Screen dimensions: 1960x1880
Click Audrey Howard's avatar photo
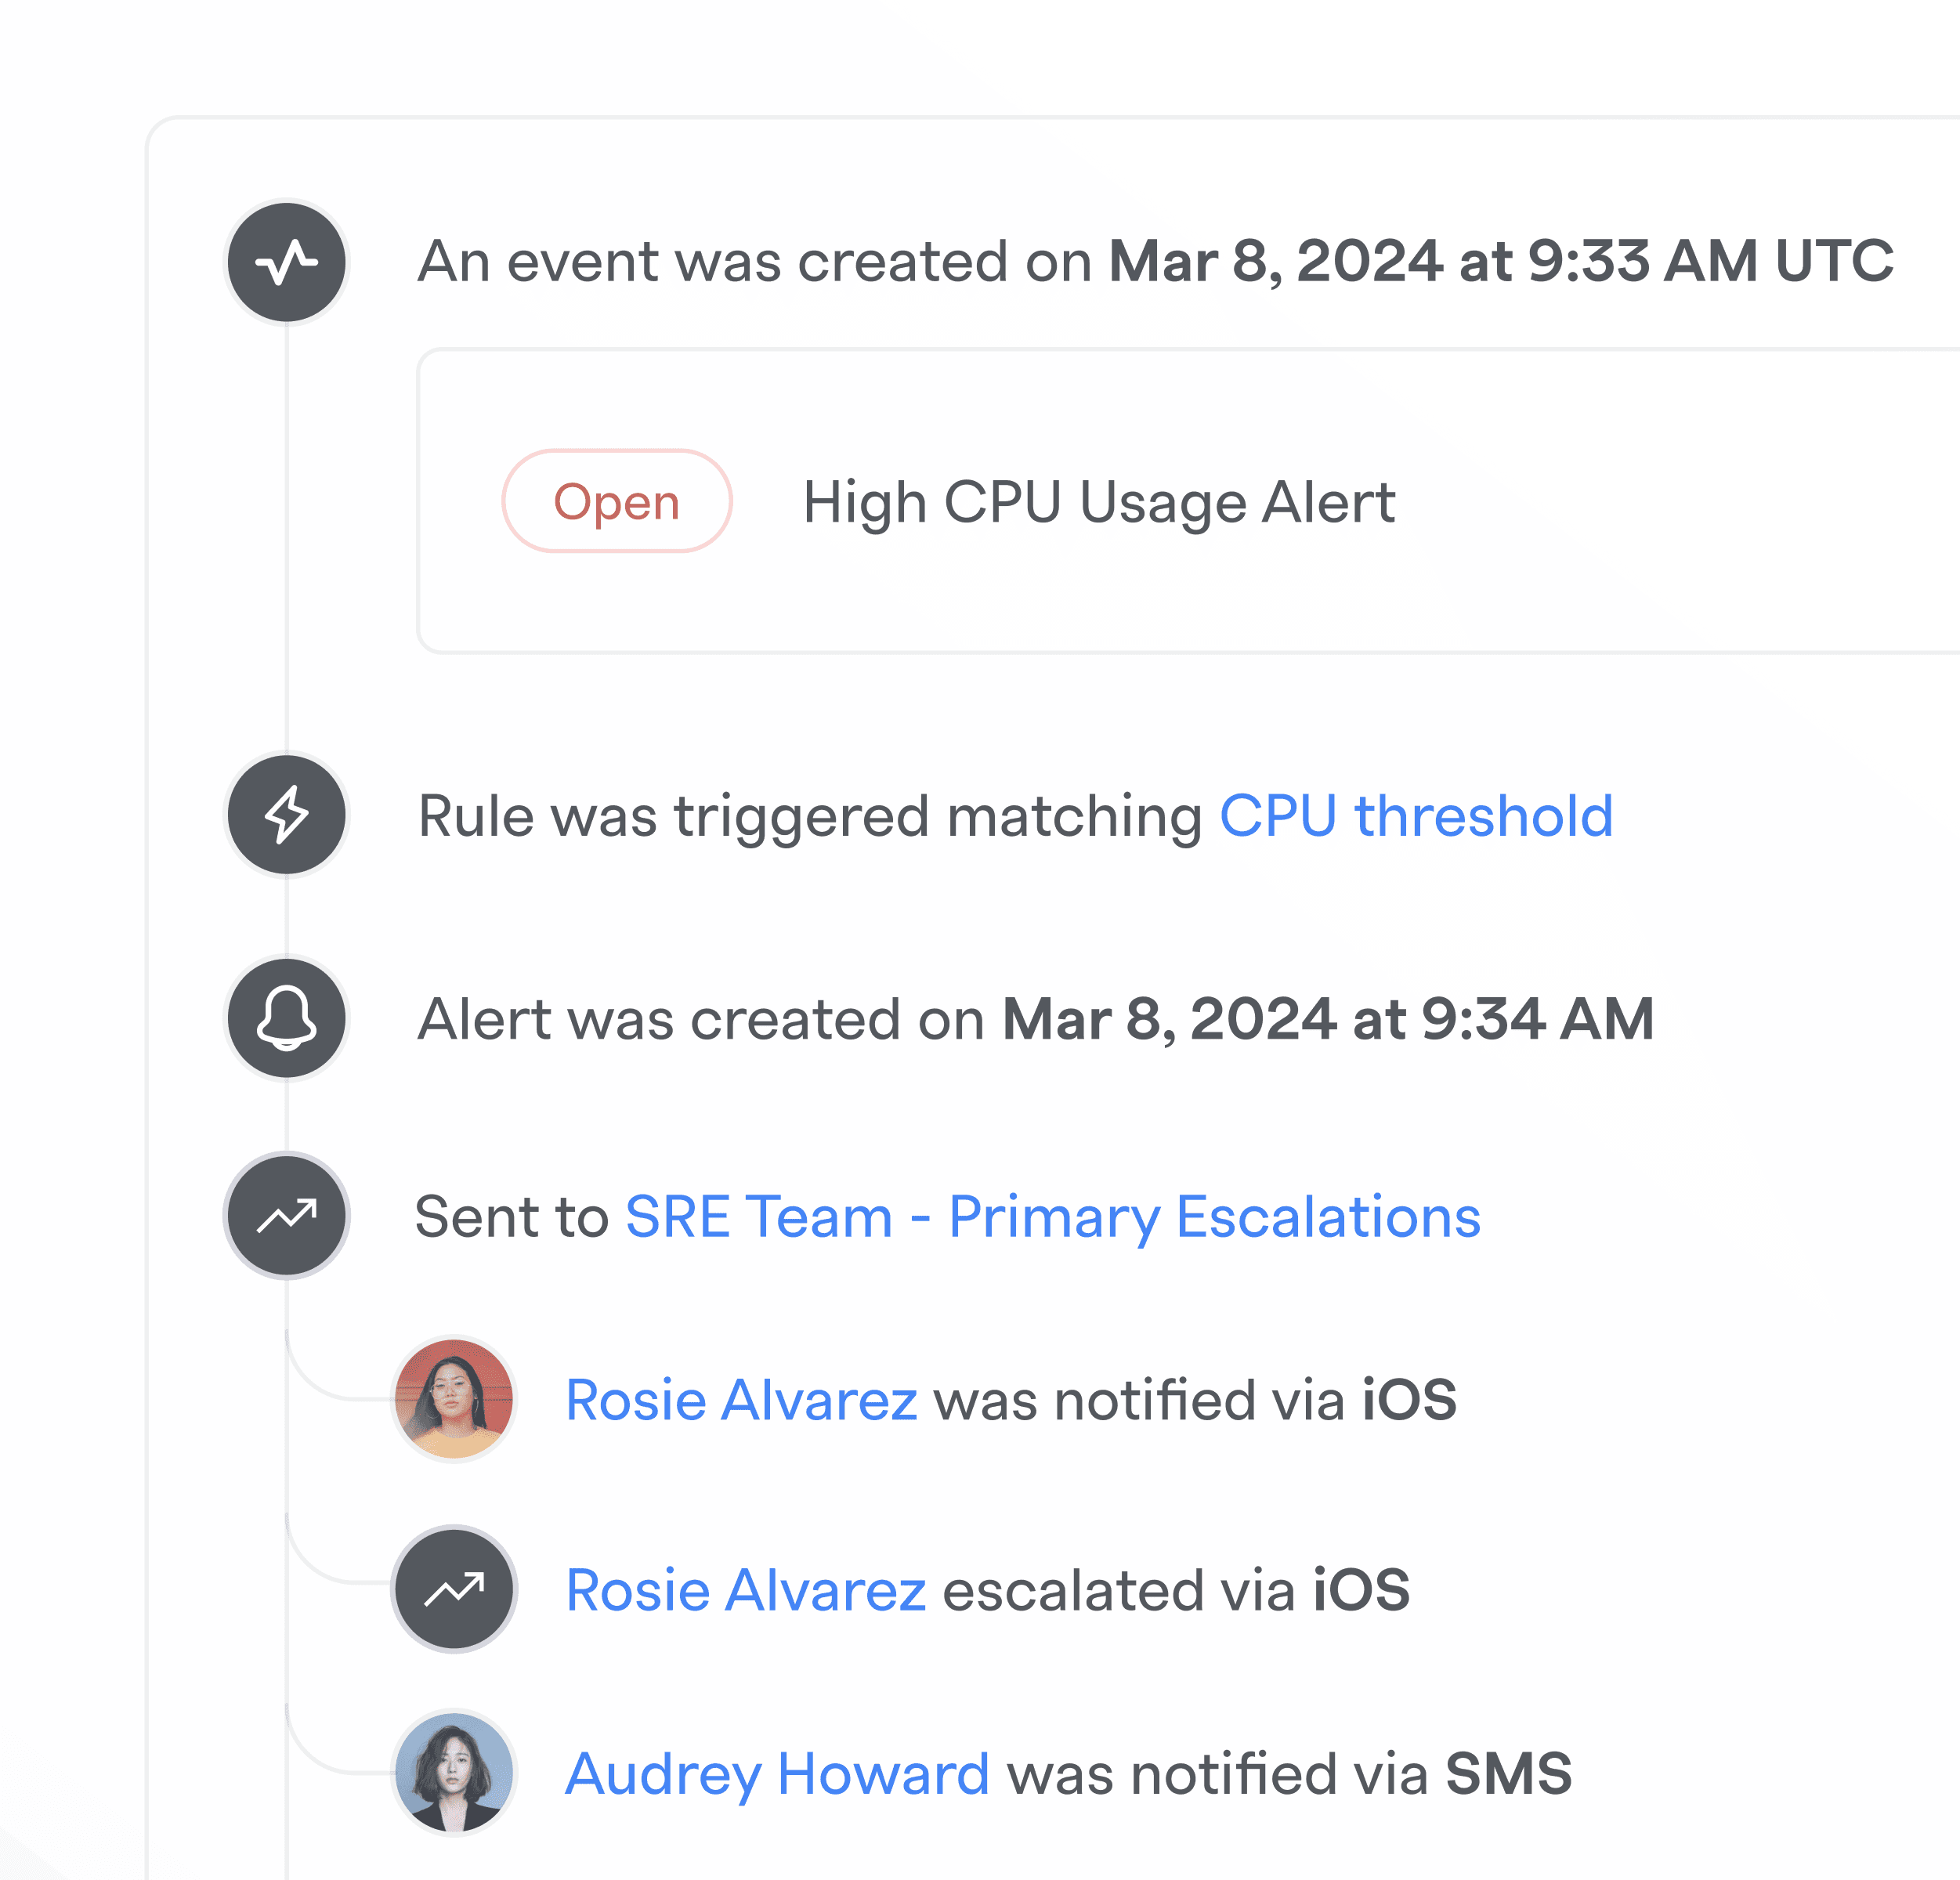454,1773
